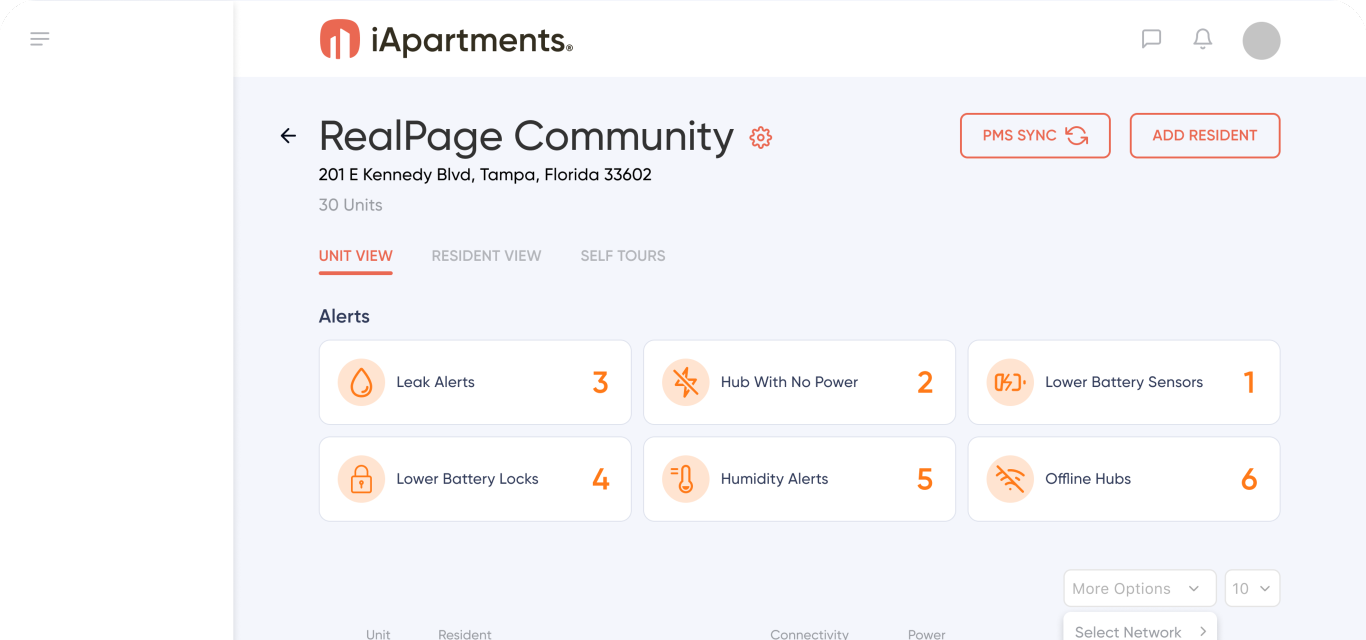Viewport: 1366px width, 640px height.
Task: Click the Lower Battery Locks padlock icon
Action: [x=361, y=479]
